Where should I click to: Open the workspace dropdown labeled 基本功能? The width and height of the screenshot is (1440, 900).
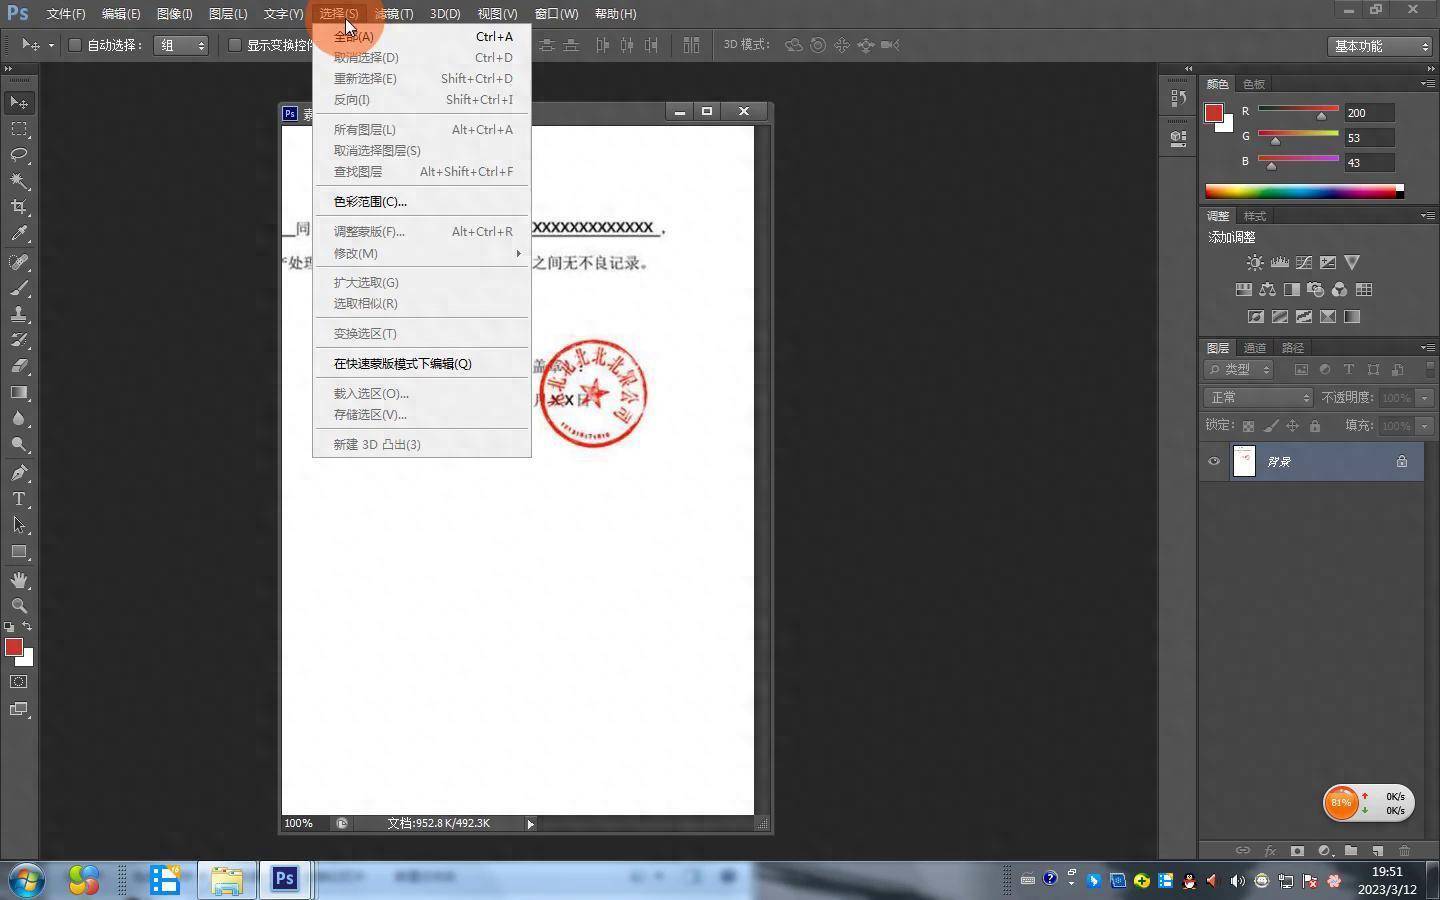pos(1380,46)
